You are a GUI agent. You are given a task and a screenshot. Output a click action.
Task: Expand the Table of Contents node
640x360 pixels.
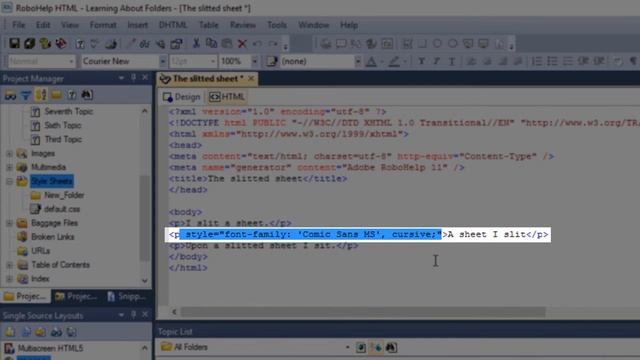9,265
